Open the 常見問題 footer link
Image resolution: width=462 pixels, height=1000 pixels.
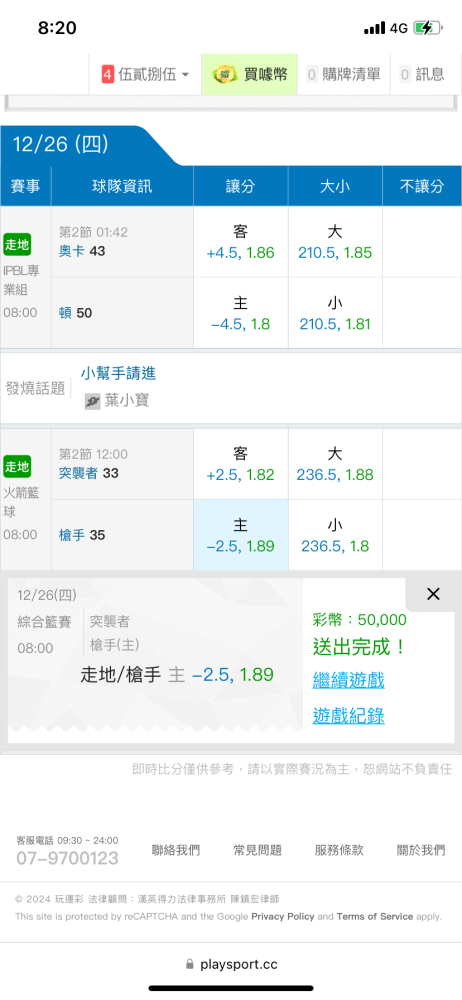click(x=257, y=850)
